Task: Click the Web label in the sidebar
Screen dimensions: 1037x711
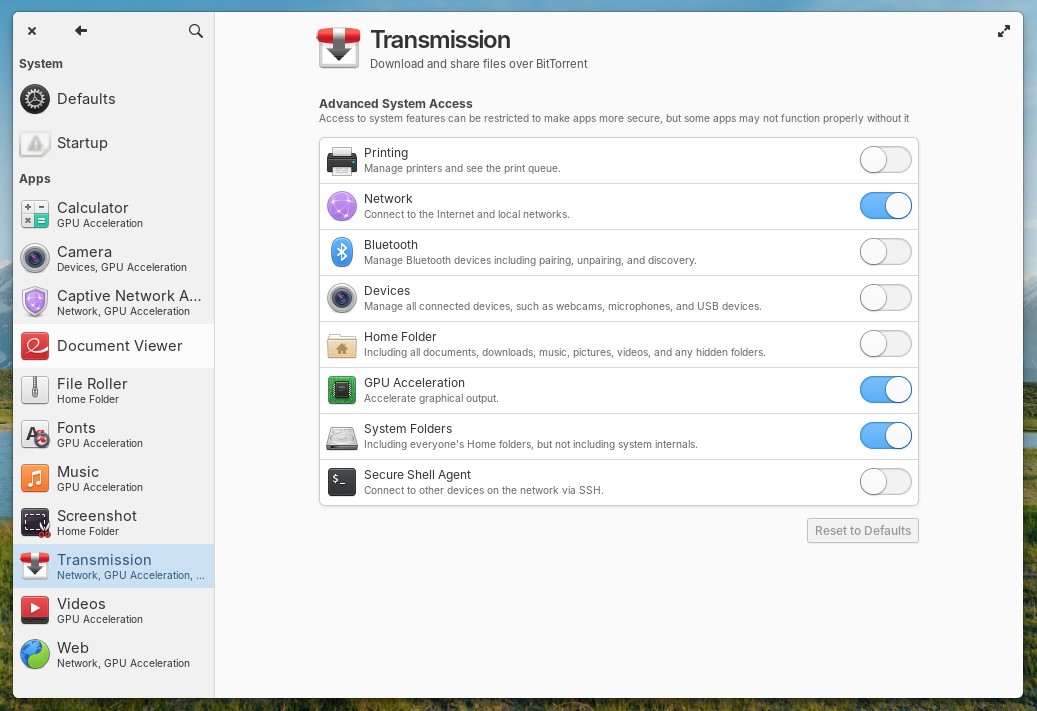Action: (x=73, y=648)
